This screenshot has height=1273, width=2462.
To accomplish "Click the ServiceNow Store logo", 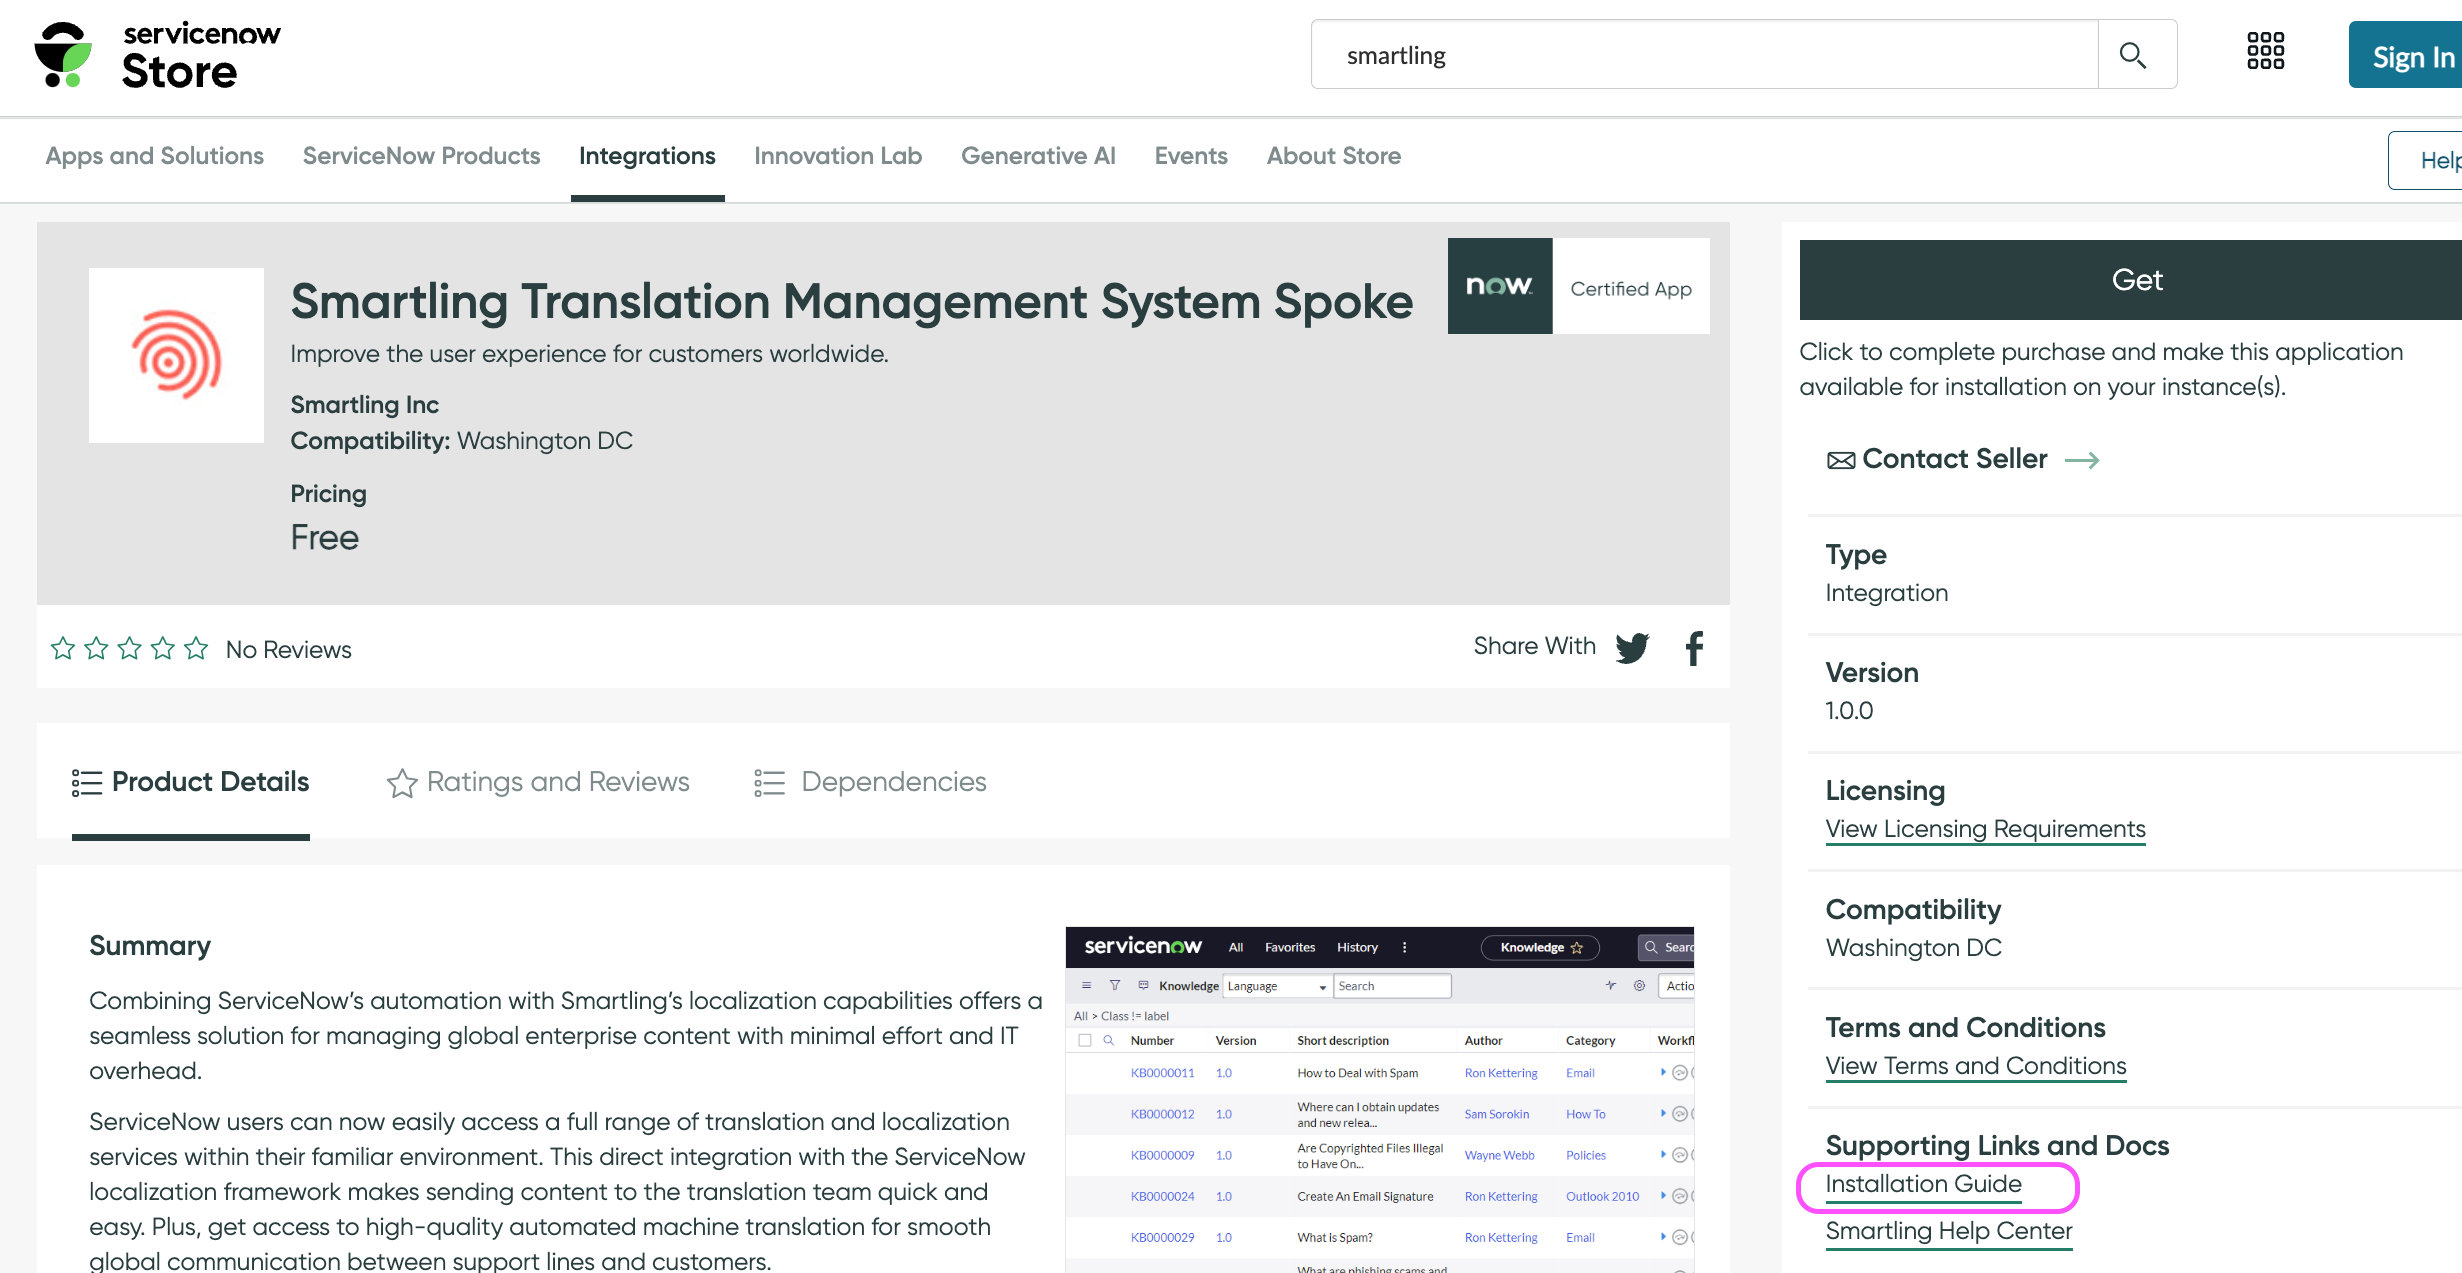I will [x=157, y=55].
